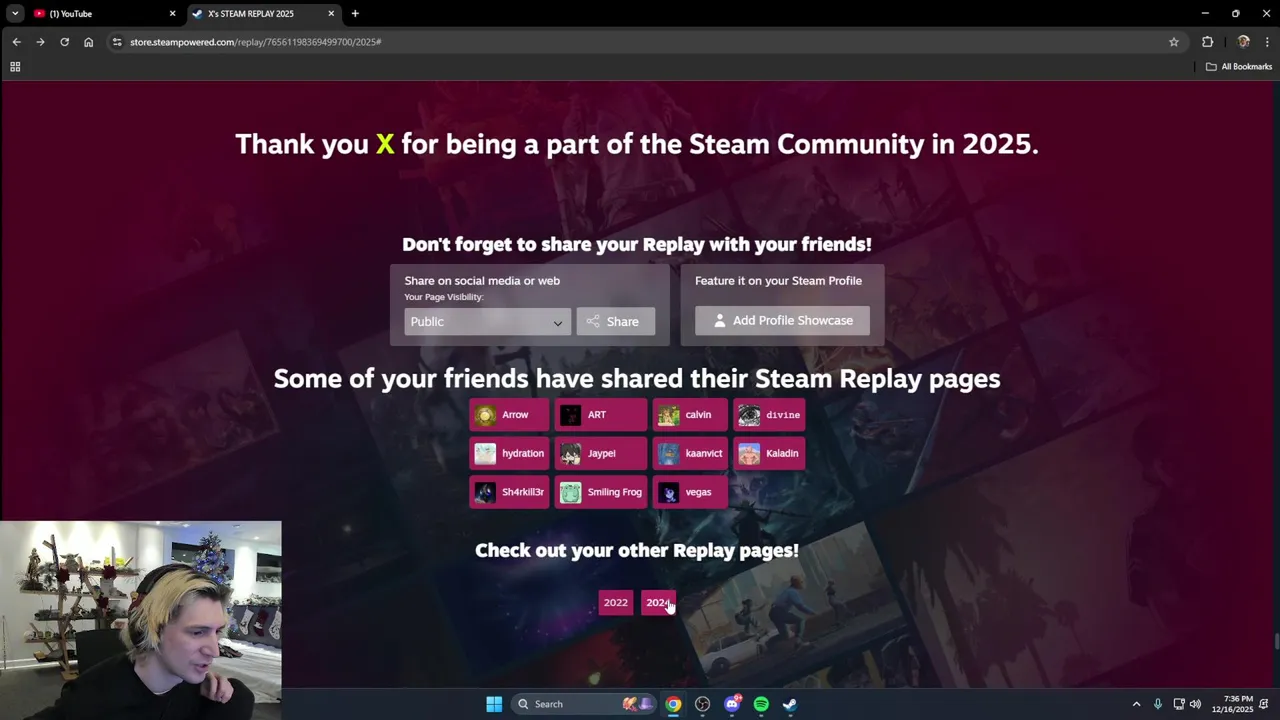Screen dimensions: 1280x720
Task: Open Chrome from the taskbar
Action: pyautogui.click(x=673, y=704)
